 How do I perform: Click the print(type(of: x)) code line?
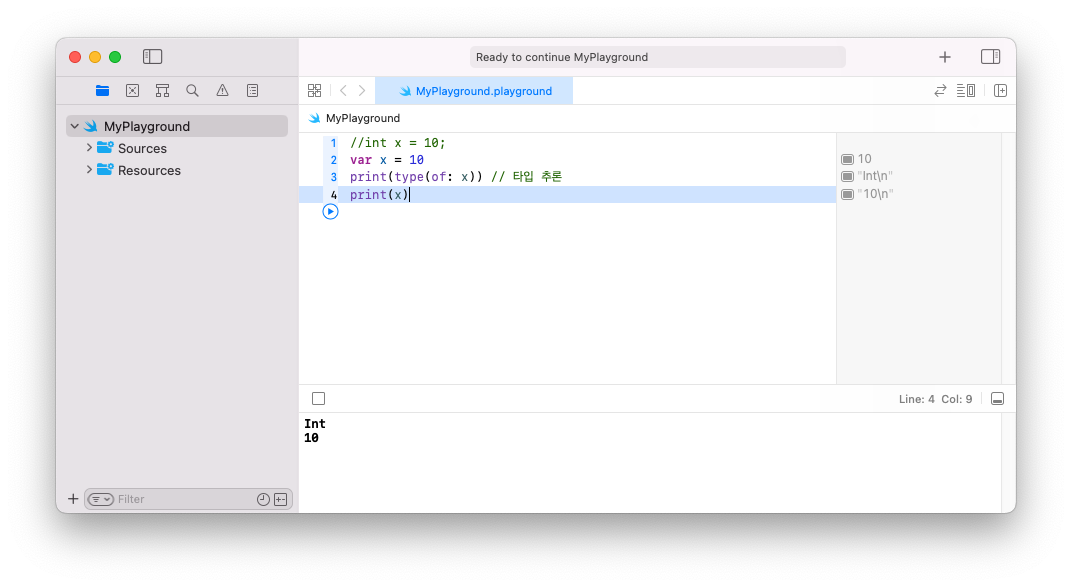tap(456, 177)
